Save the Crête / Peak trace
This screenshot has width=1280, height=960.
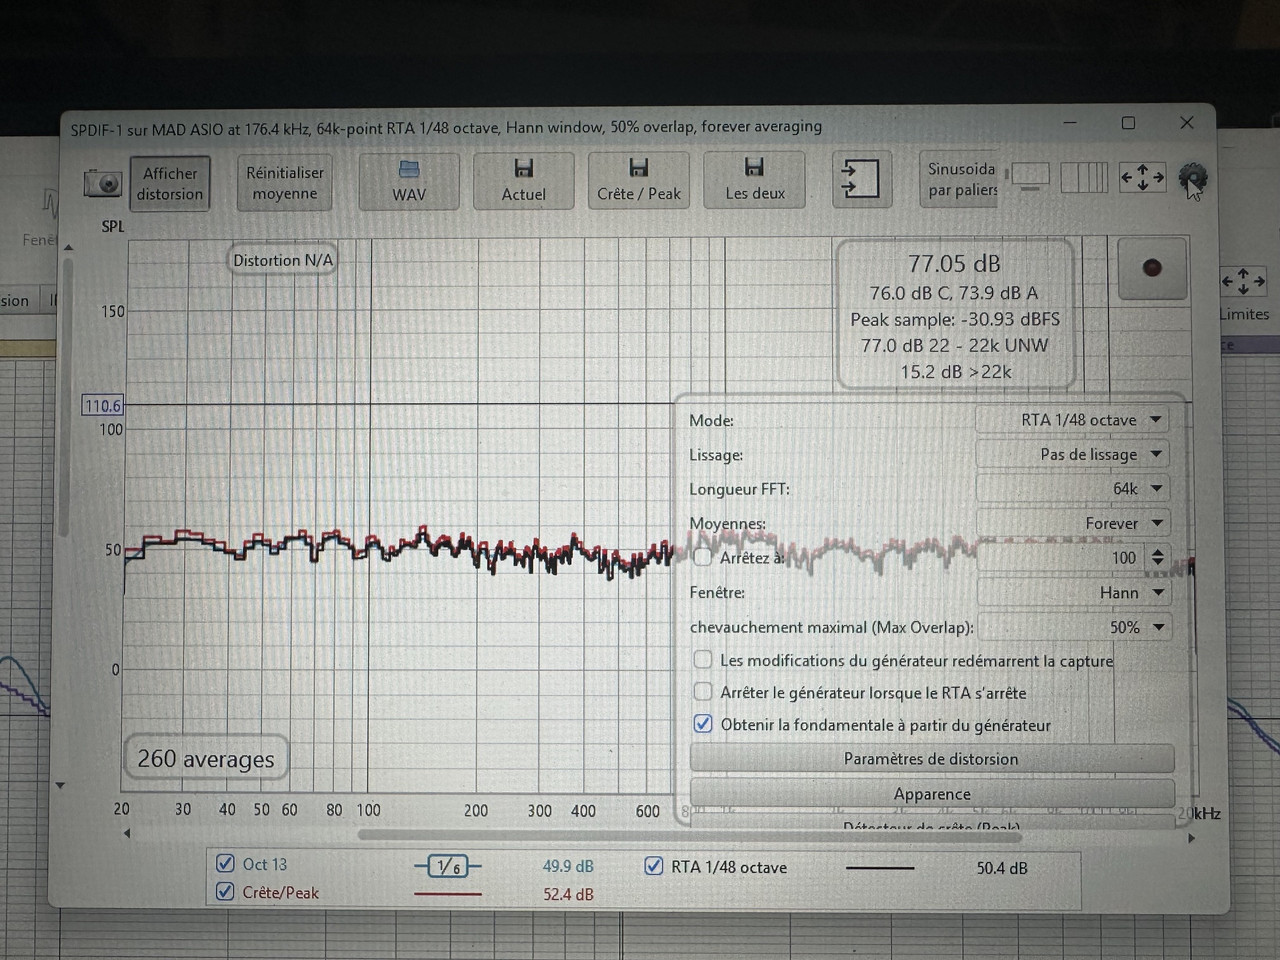point(638,181)
